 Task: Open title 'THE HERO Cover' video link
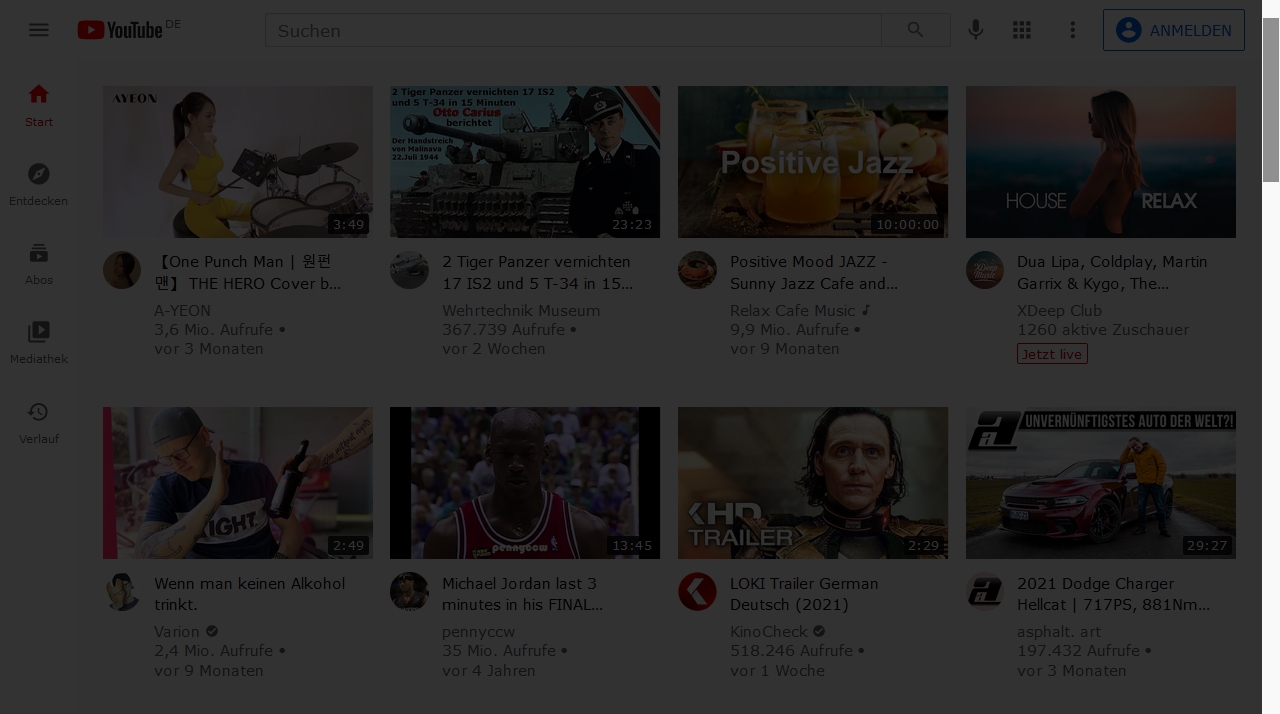pos(248,272)
